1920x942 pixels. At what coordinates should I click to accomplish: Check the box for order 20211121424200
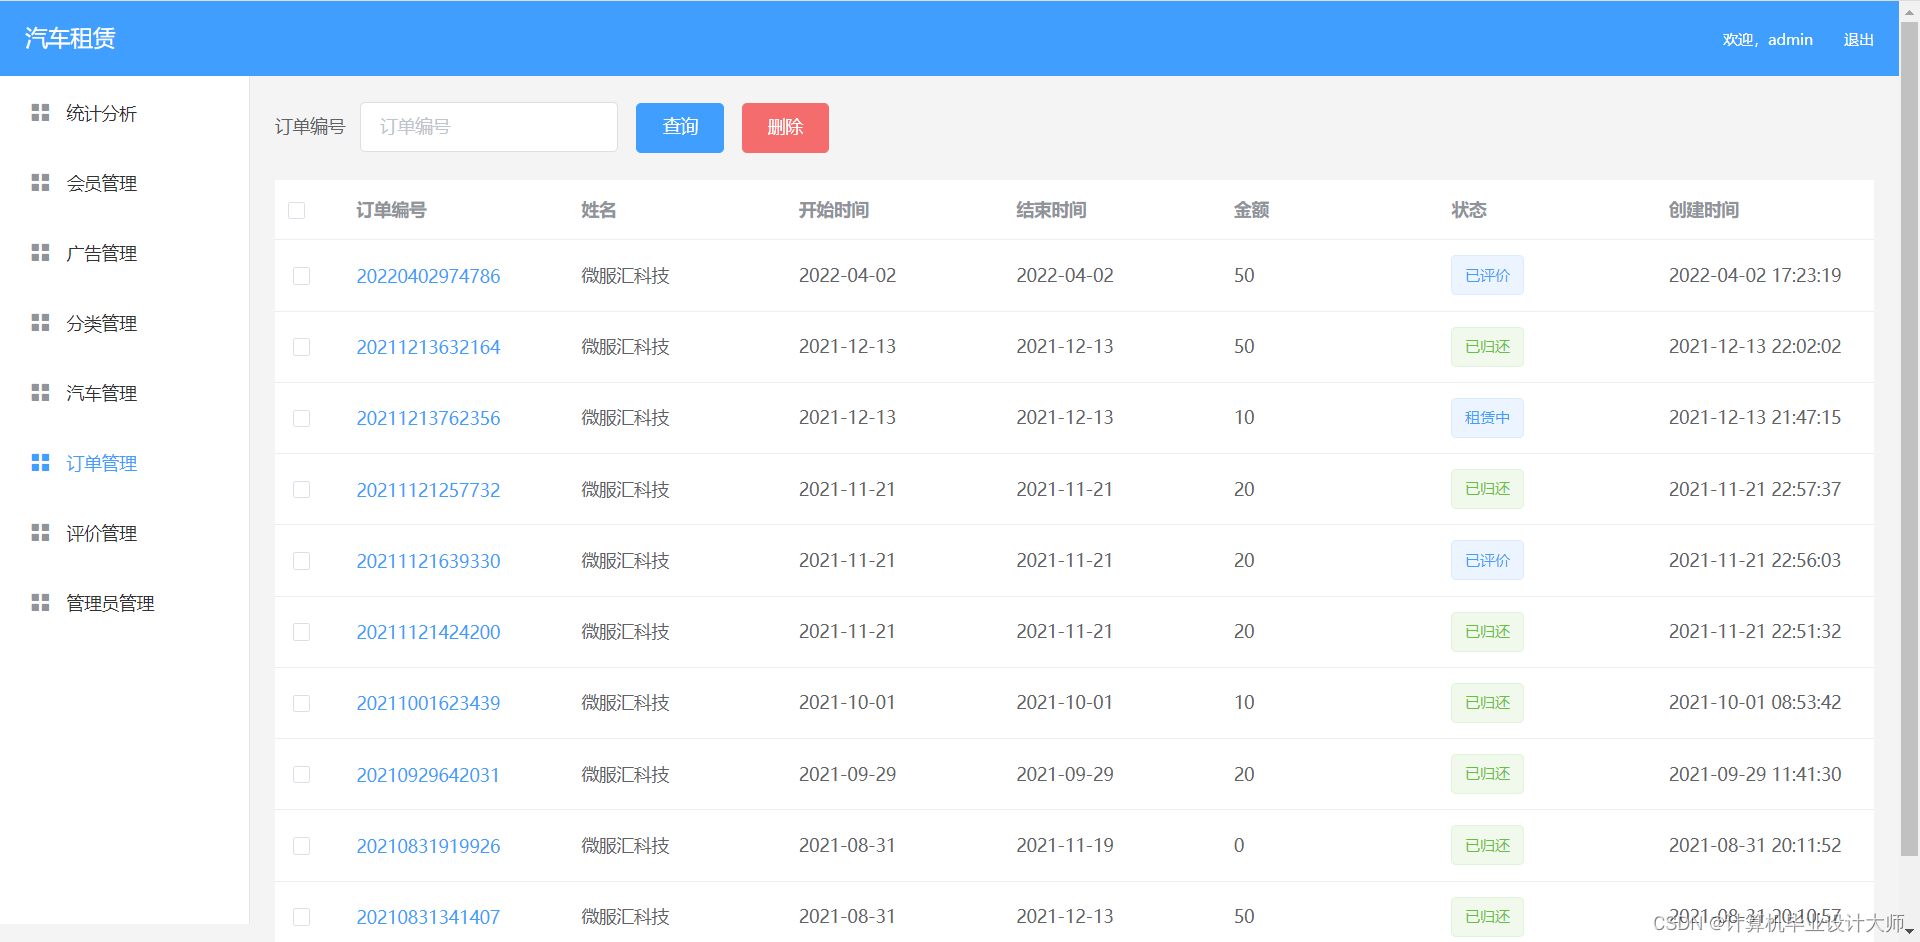pyautogui.click(x=301, y=632)
